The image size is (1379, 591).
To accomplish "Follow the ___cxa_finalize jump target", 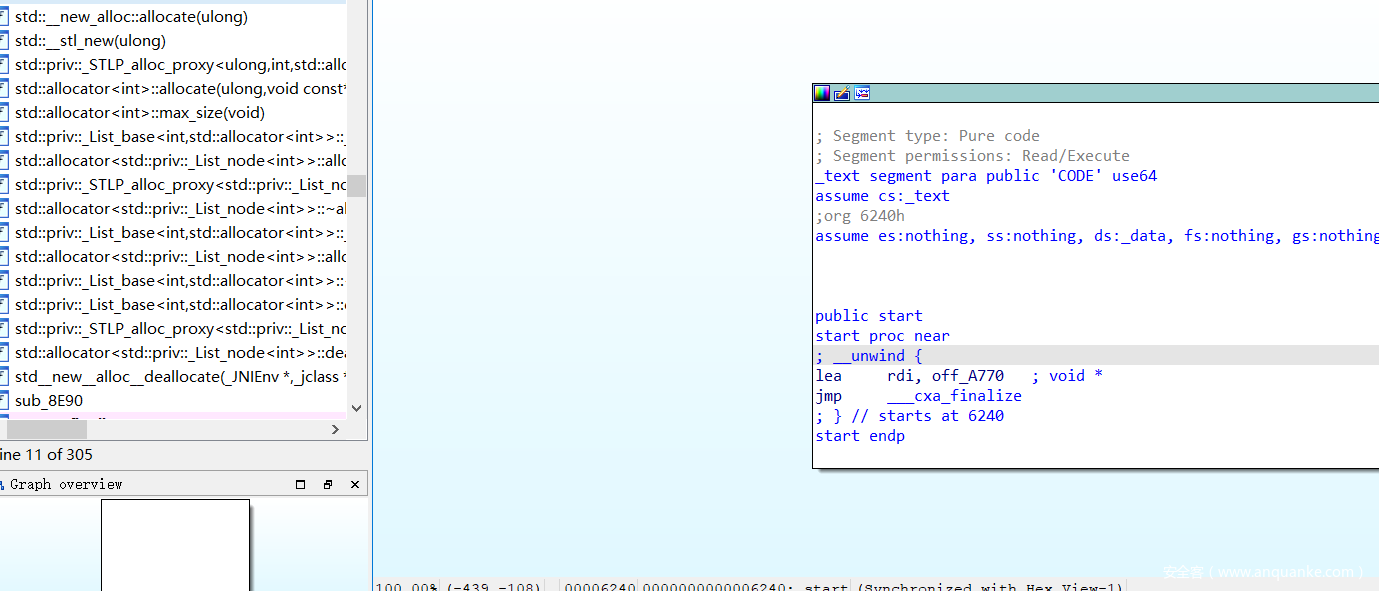I will (x=954, y=396).
